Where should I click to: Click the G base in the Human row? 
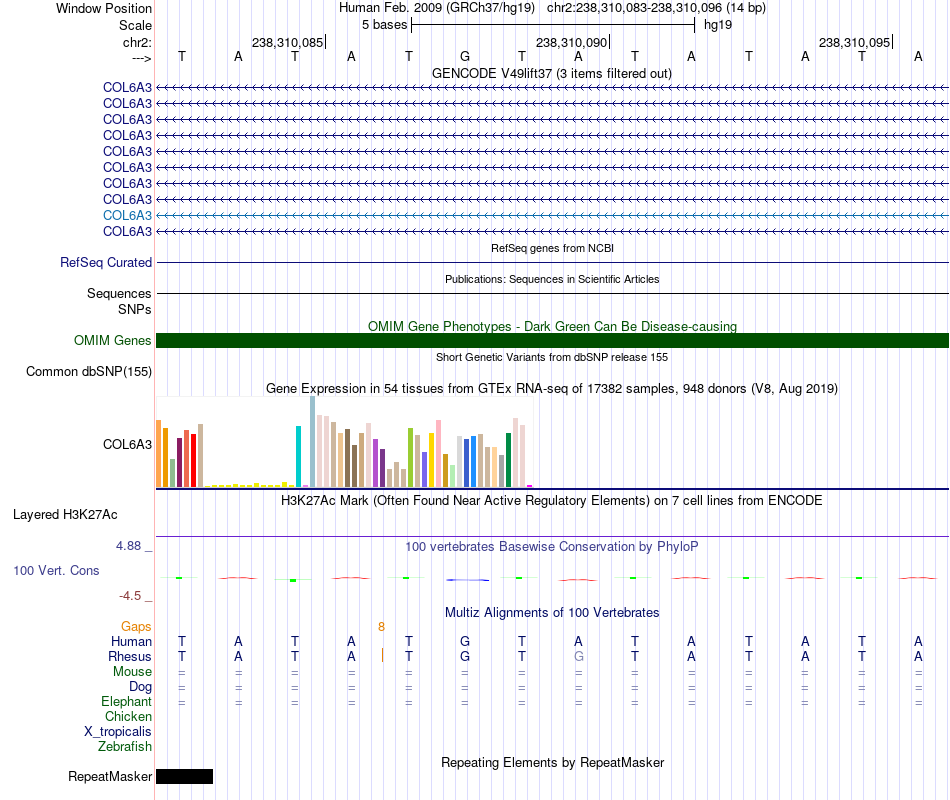(x=465, y=641)
